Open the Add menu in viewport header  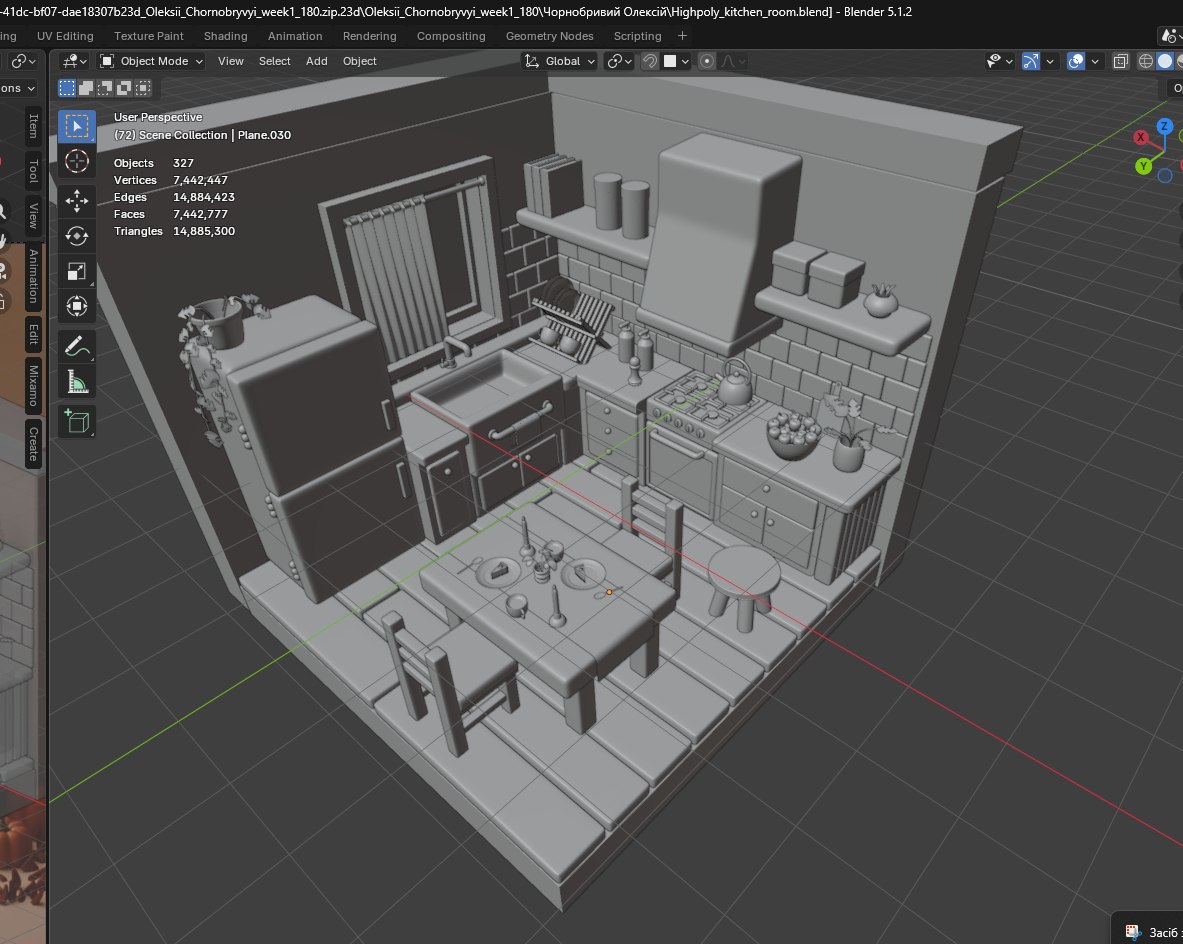pyautogui.click(x=317, y=61)
